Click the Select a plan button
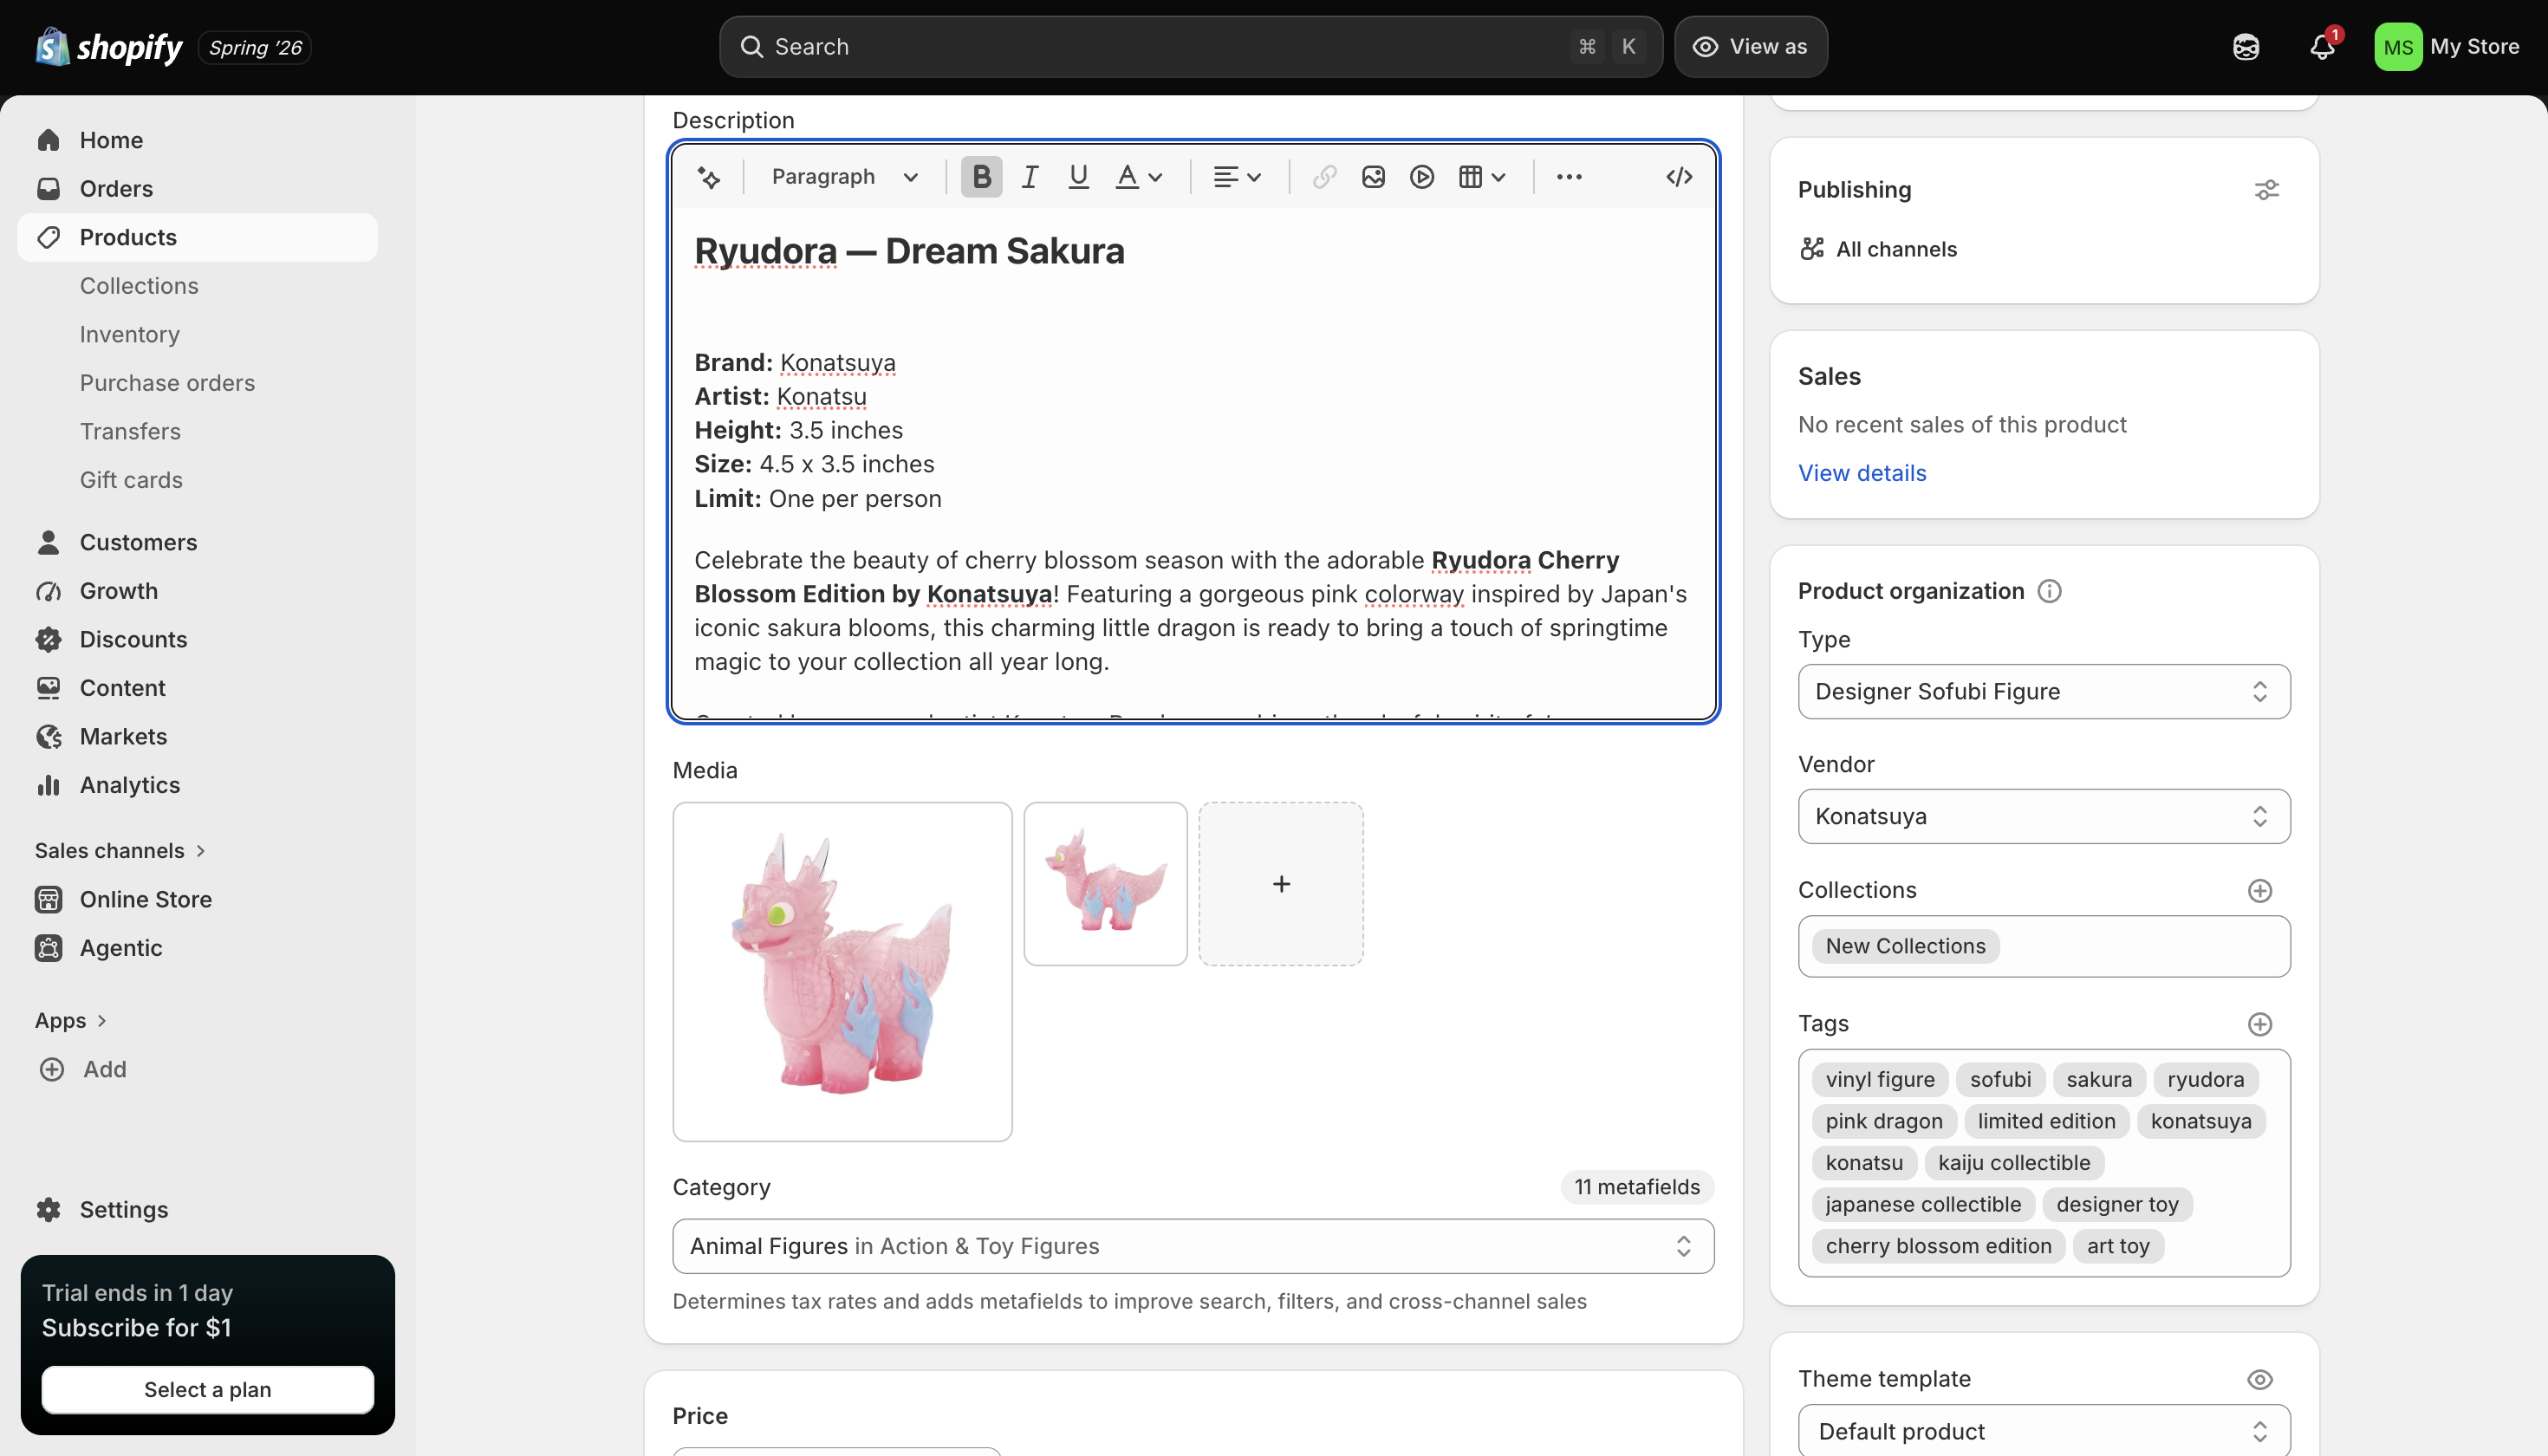The image size is (2548, 1456). 207,1389
